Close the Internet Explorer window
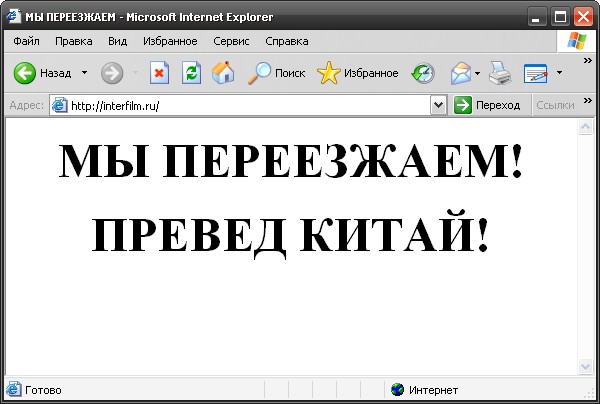This screenshot has height=404, width=600. coord(584,17)
